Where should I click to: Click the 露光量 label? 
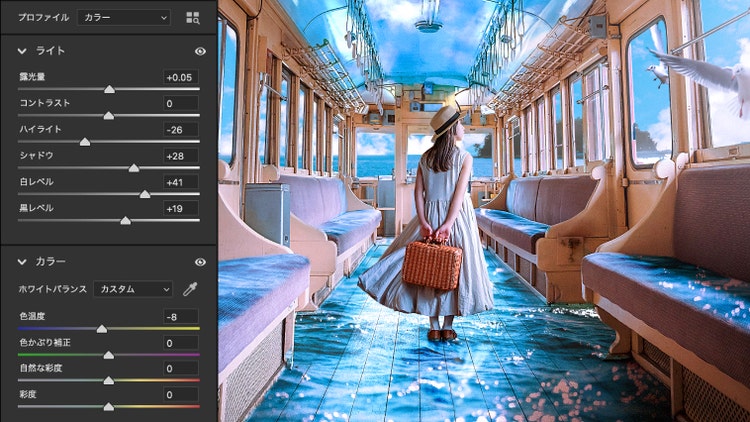[32, 77]
